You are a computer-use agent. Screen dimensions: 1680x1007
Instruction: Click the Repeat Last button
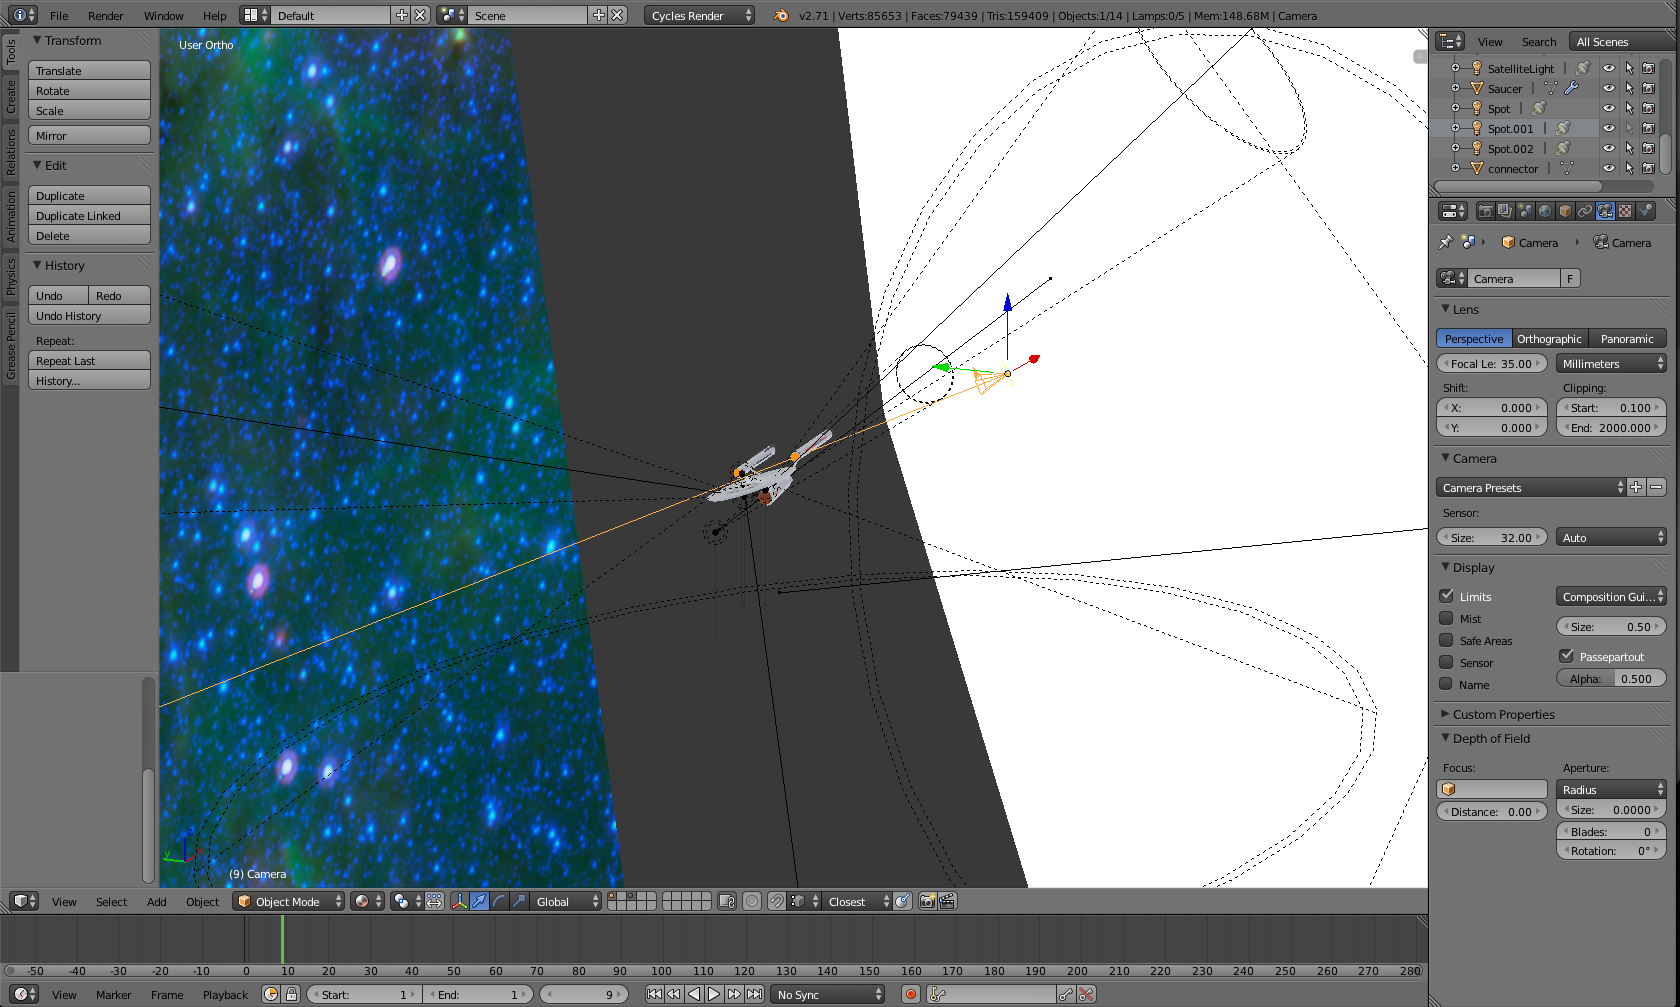(x=89, y=360)
